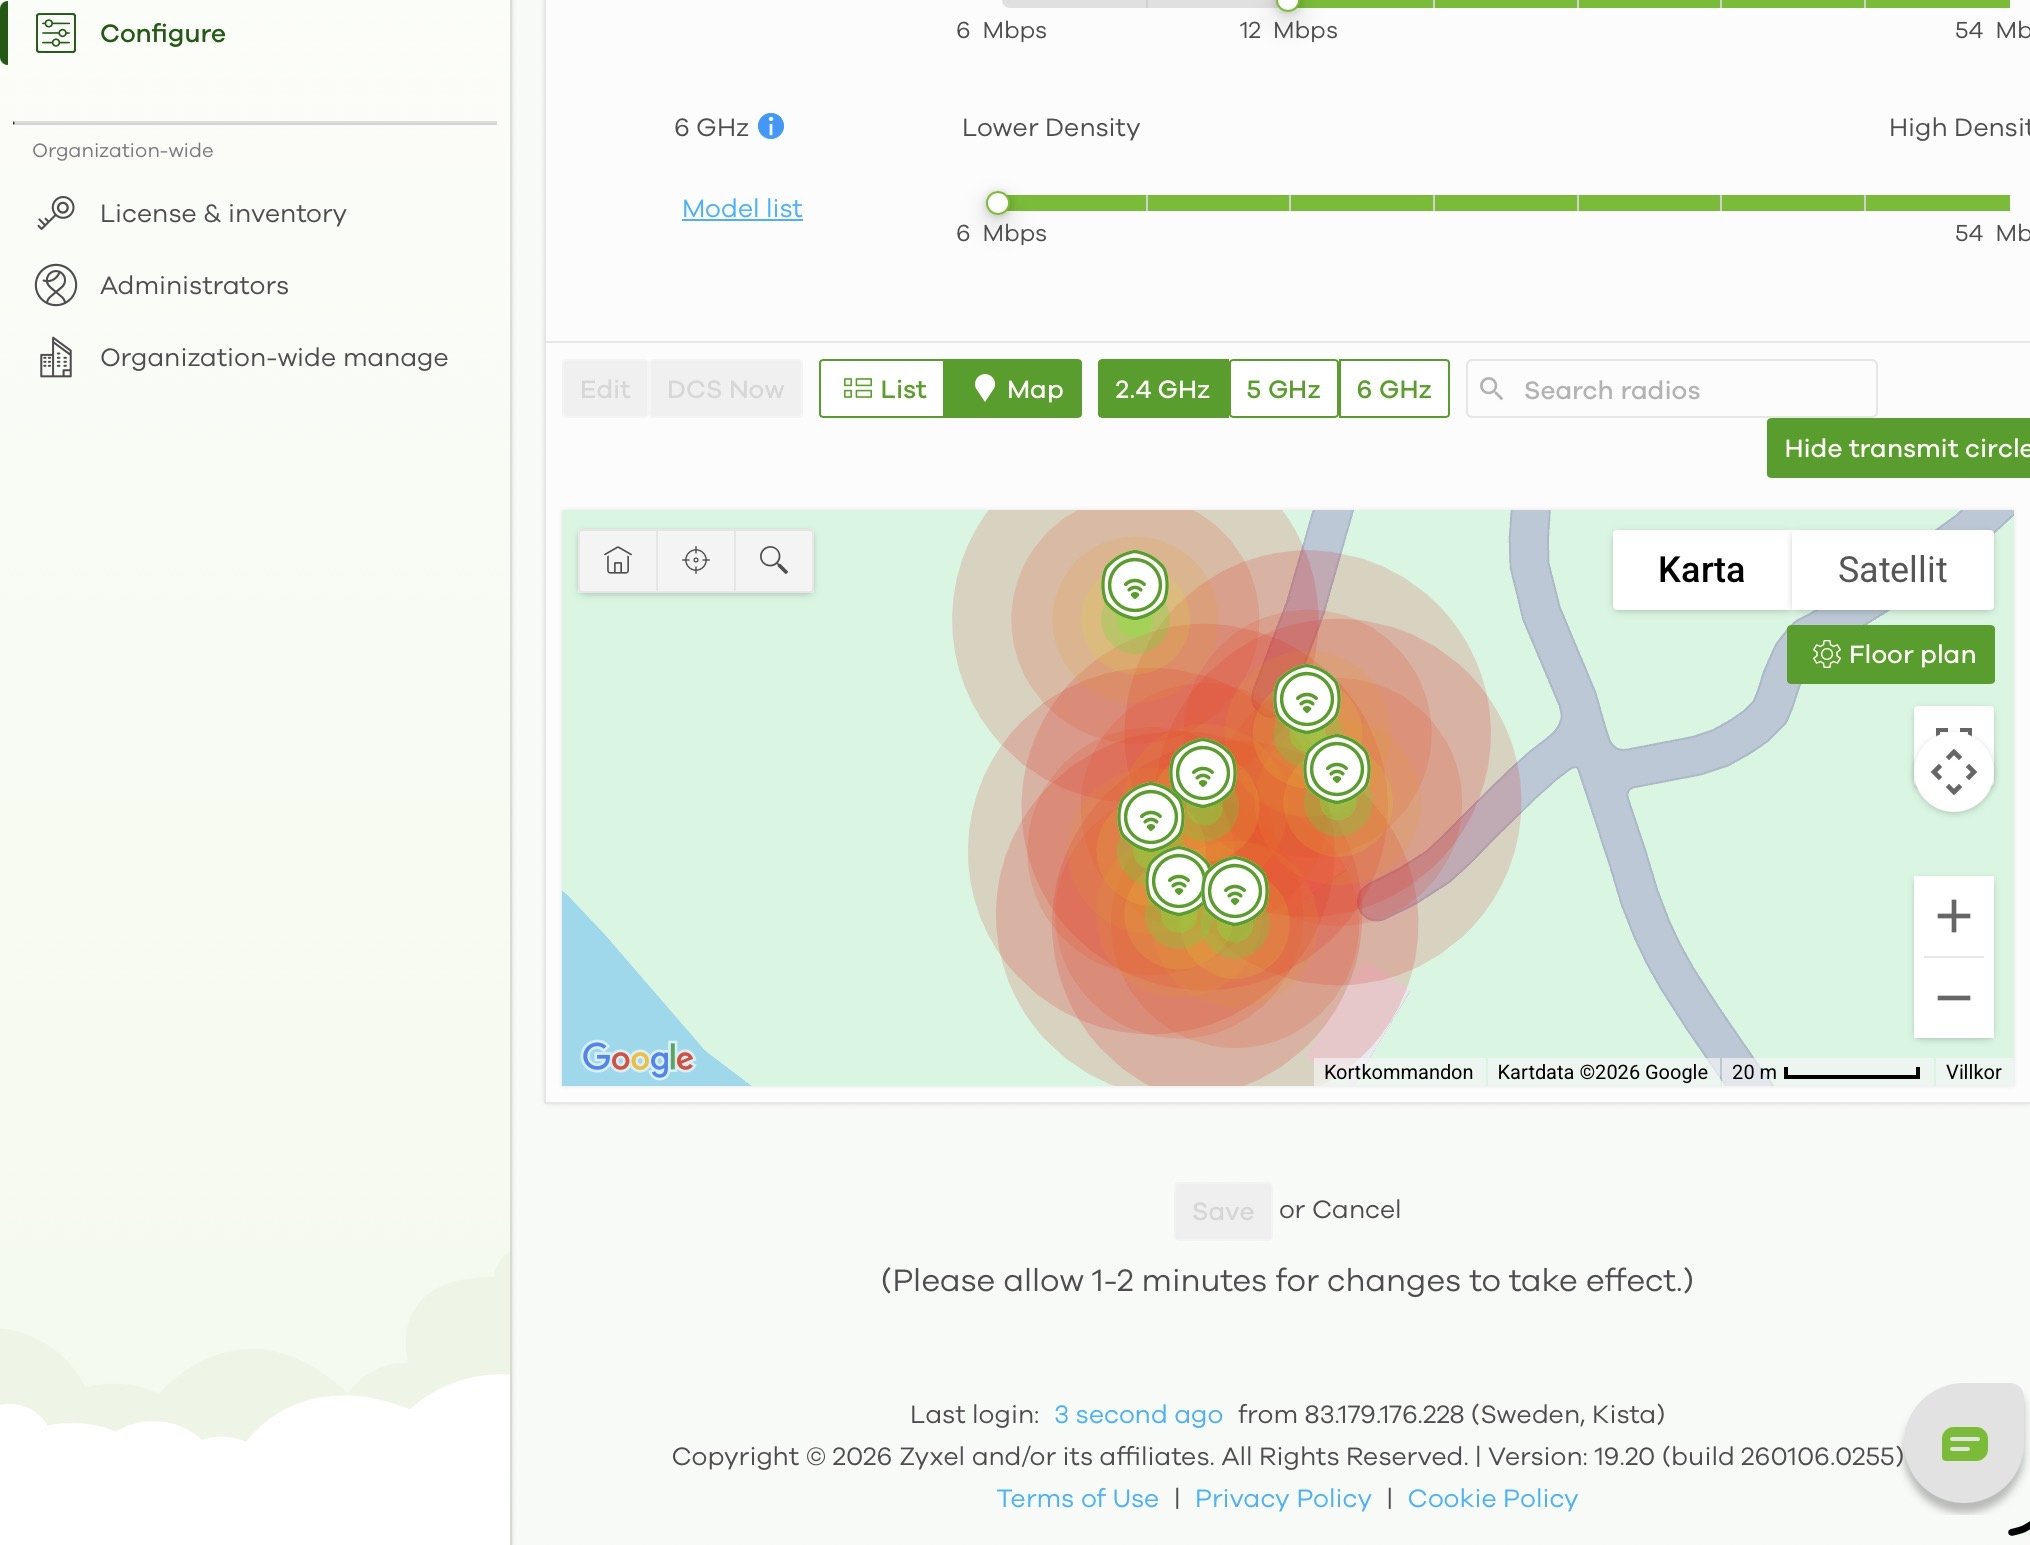
Task: Switch map to Satellit view
Action: [1891, 570]
